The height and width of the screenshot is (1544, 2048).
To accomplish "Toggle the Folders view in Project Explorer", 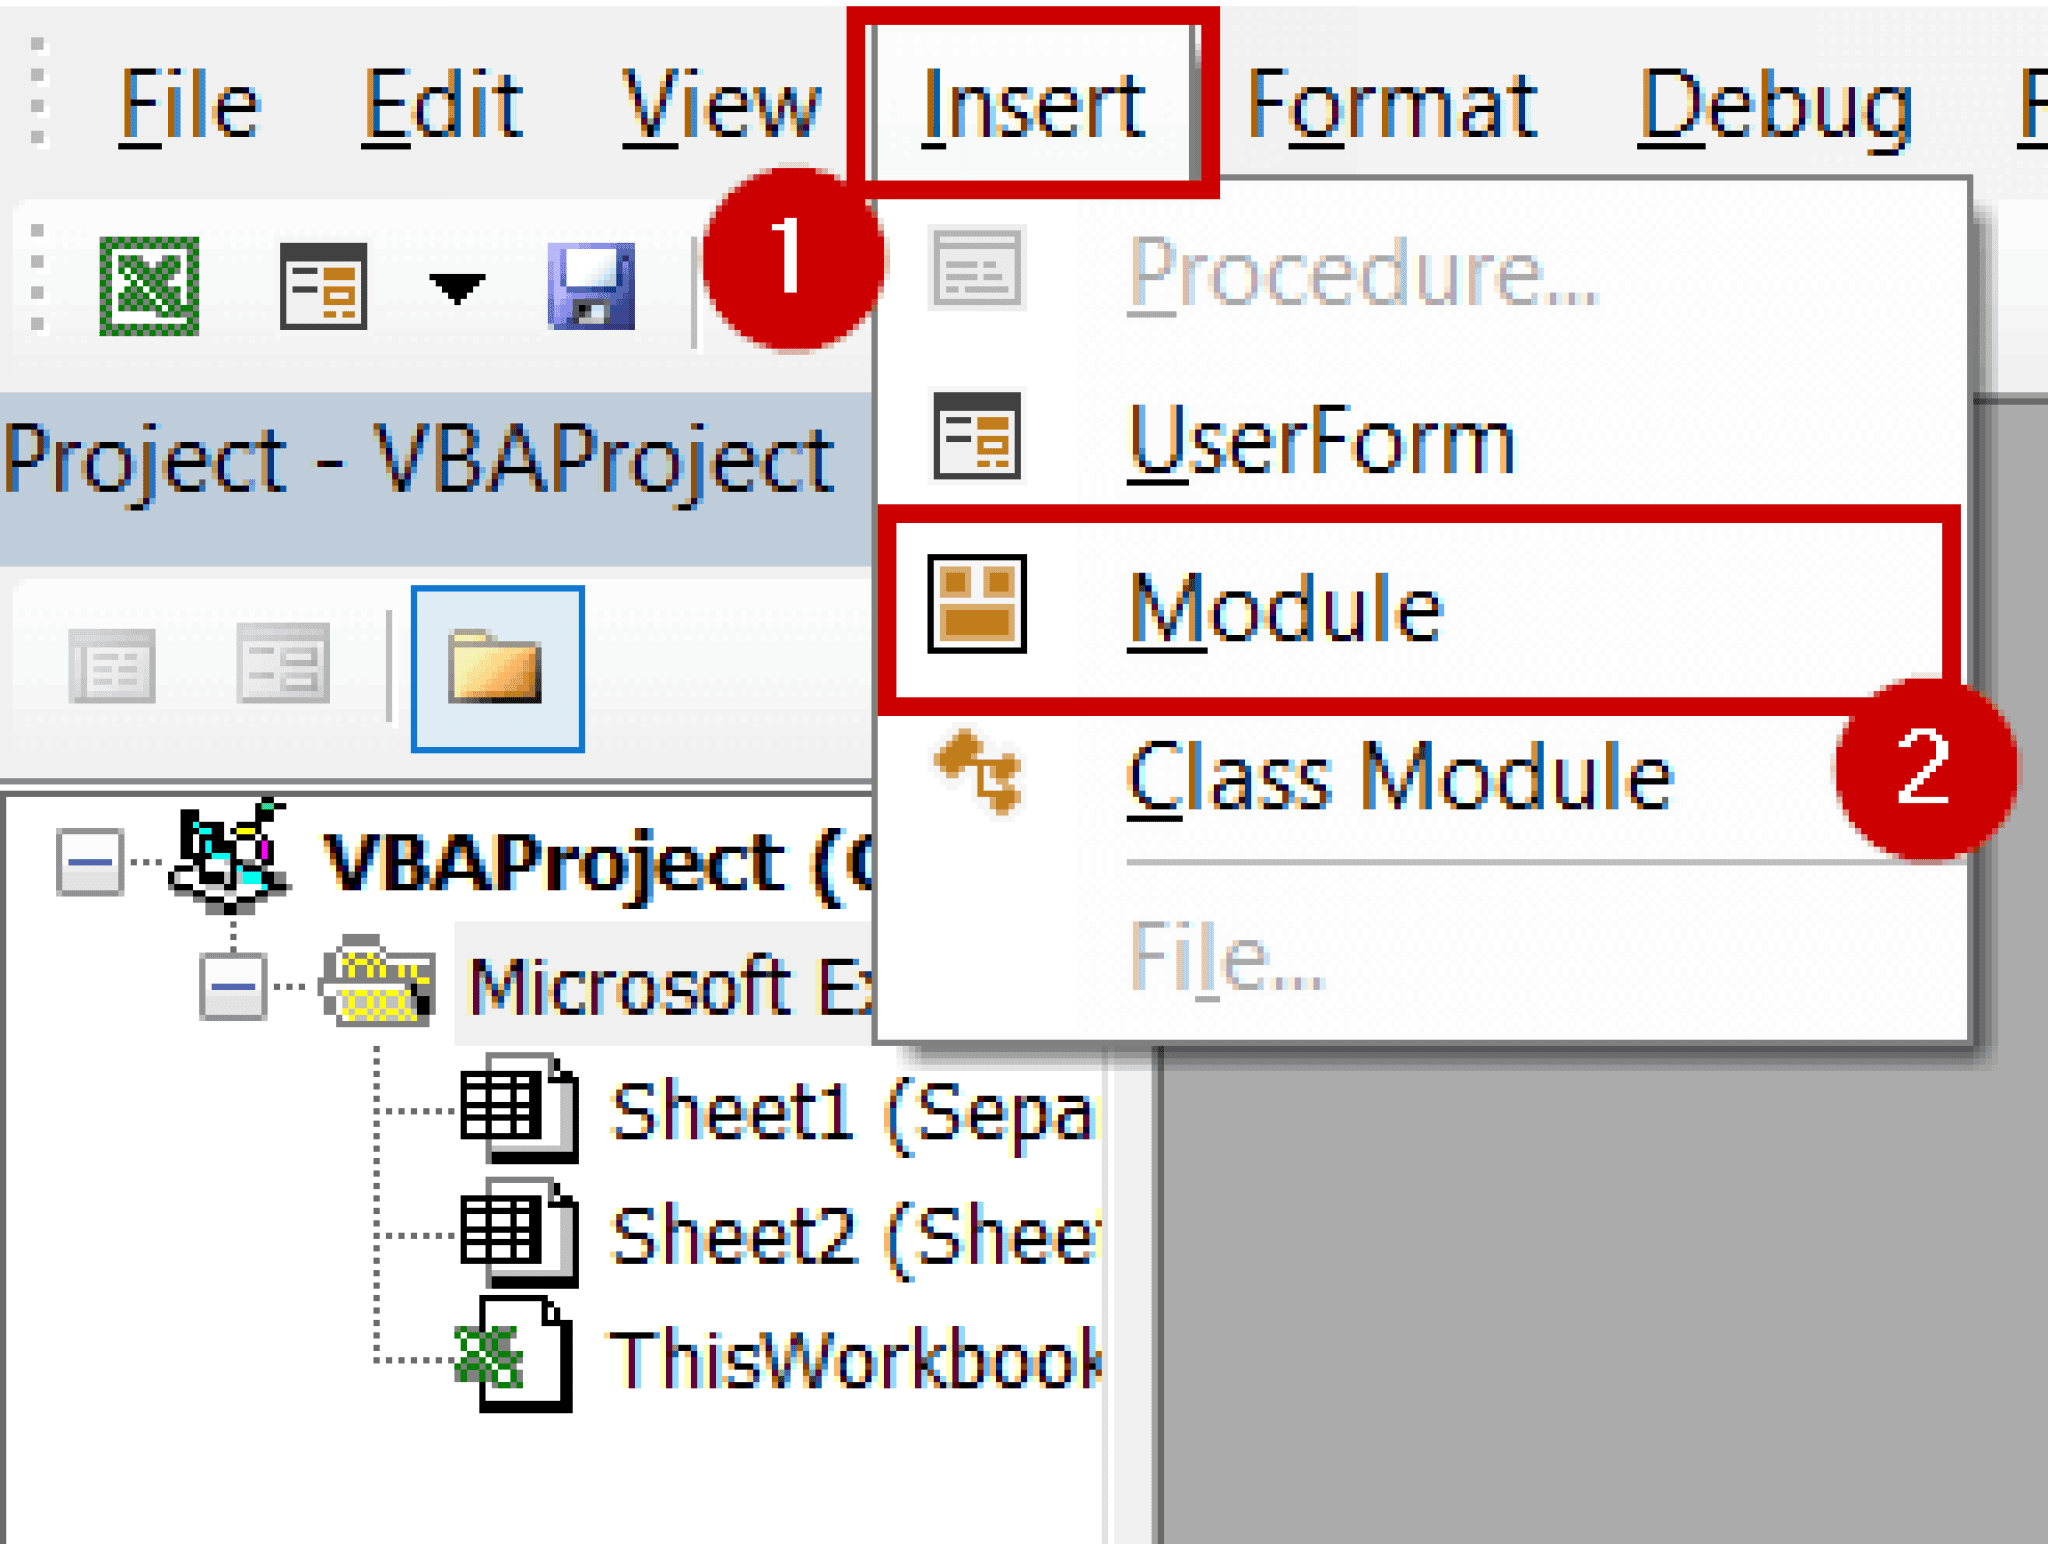I will point(495,668).
